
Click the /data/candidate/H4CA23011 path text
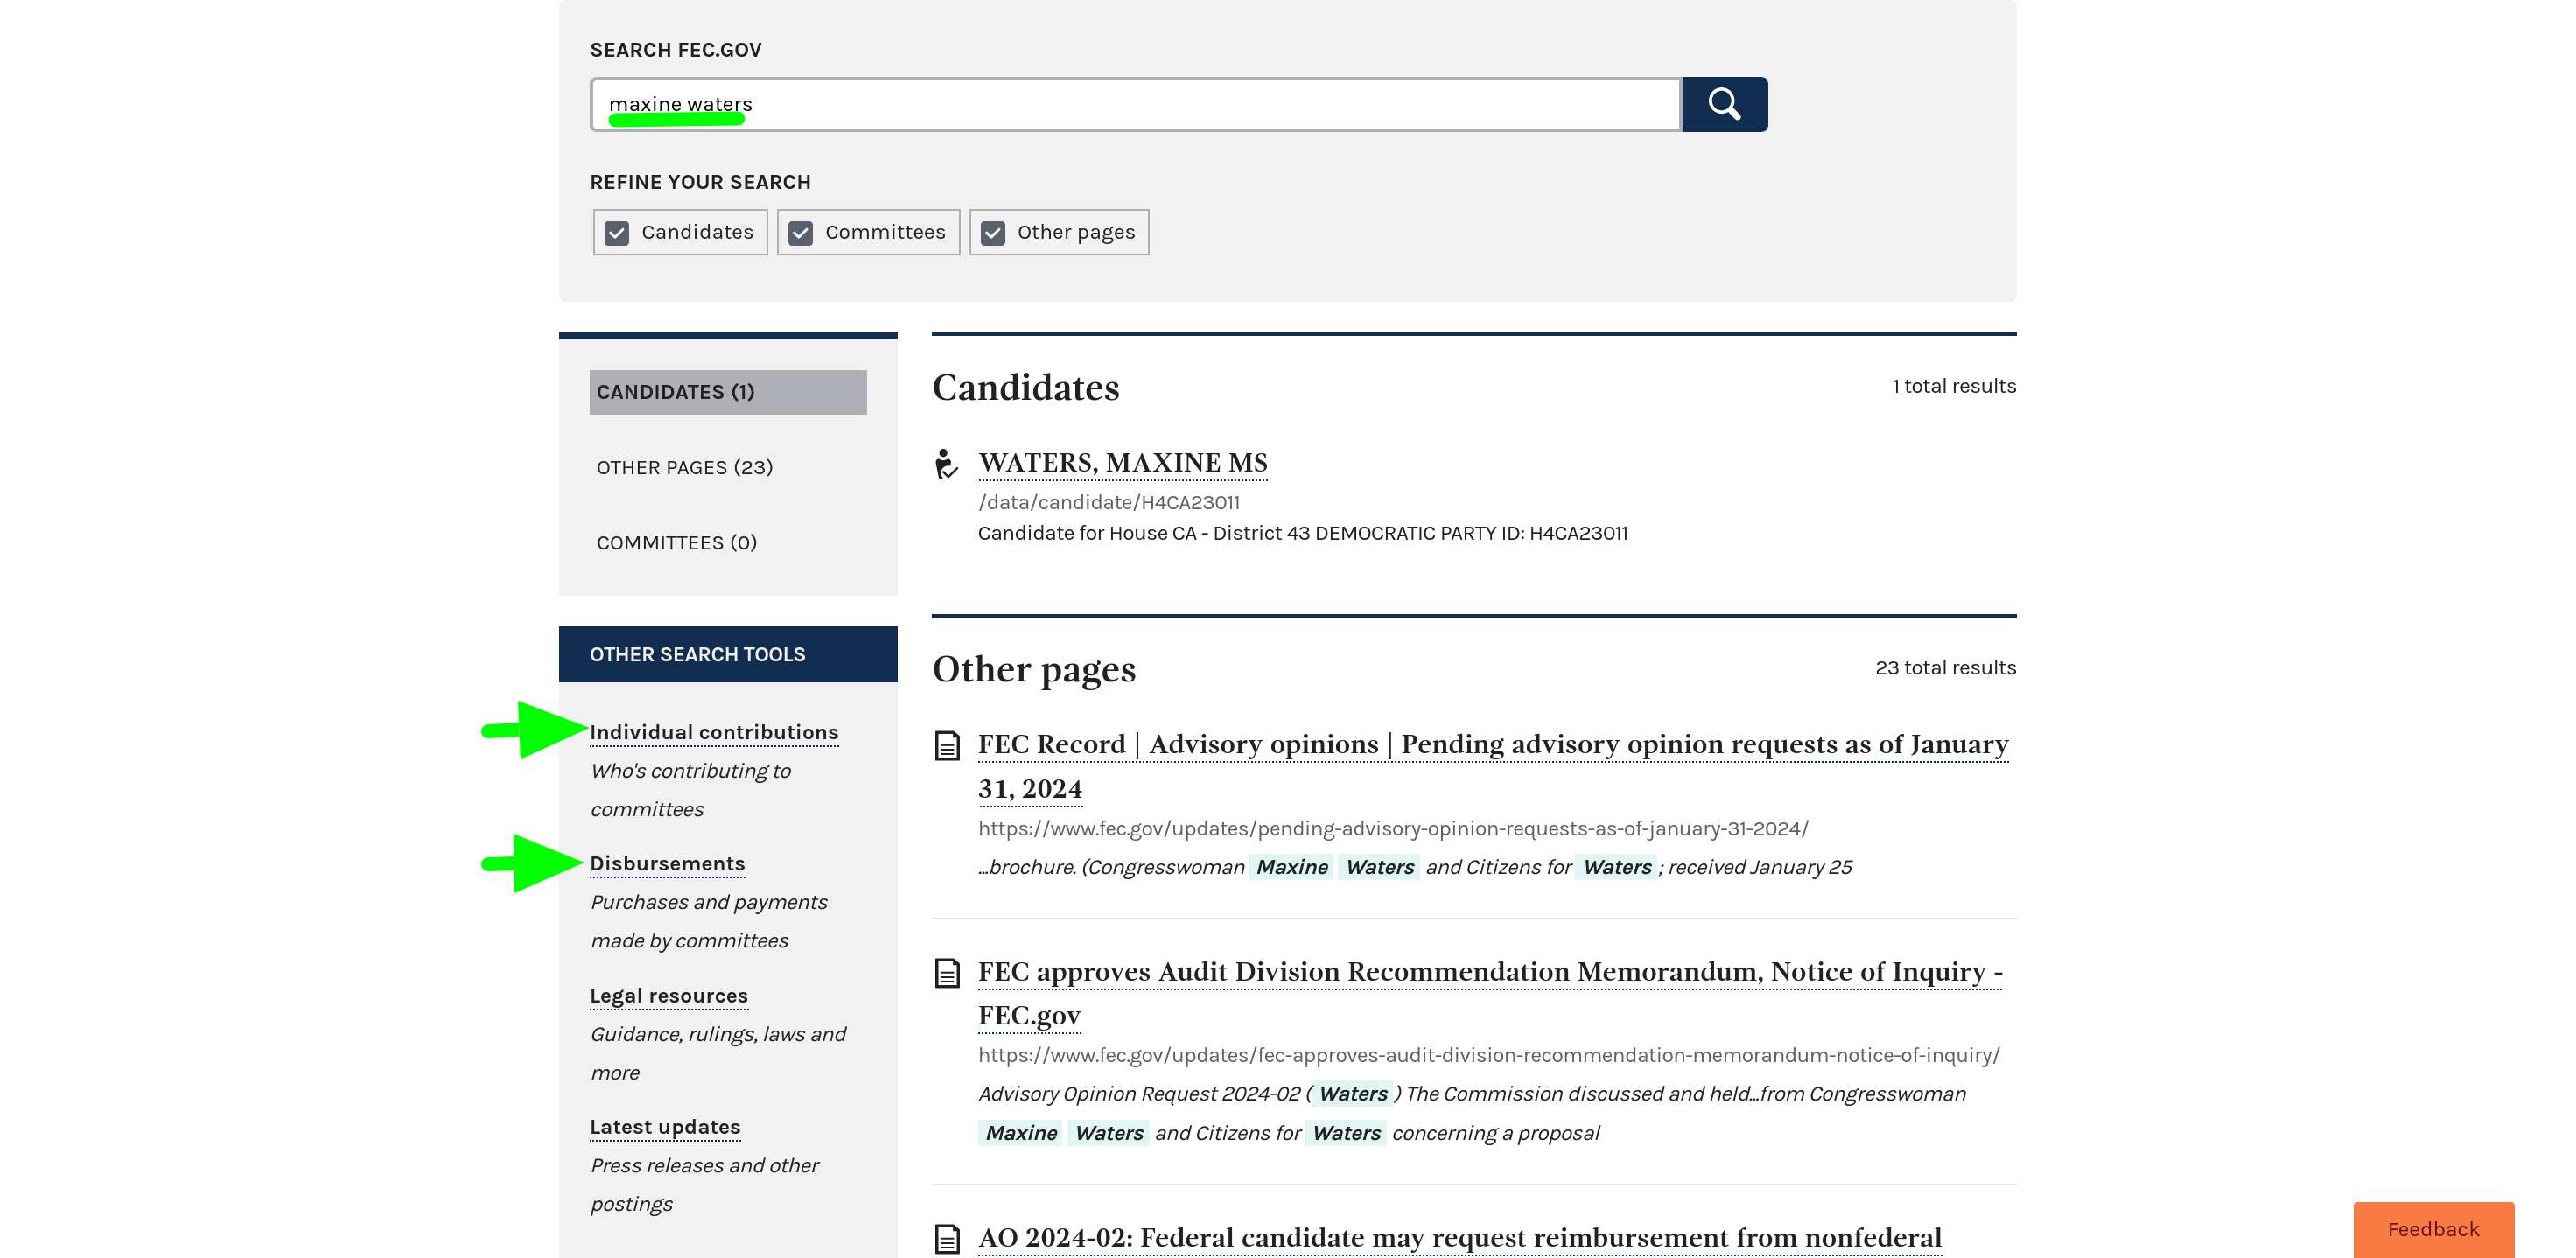pos(1109,502)
